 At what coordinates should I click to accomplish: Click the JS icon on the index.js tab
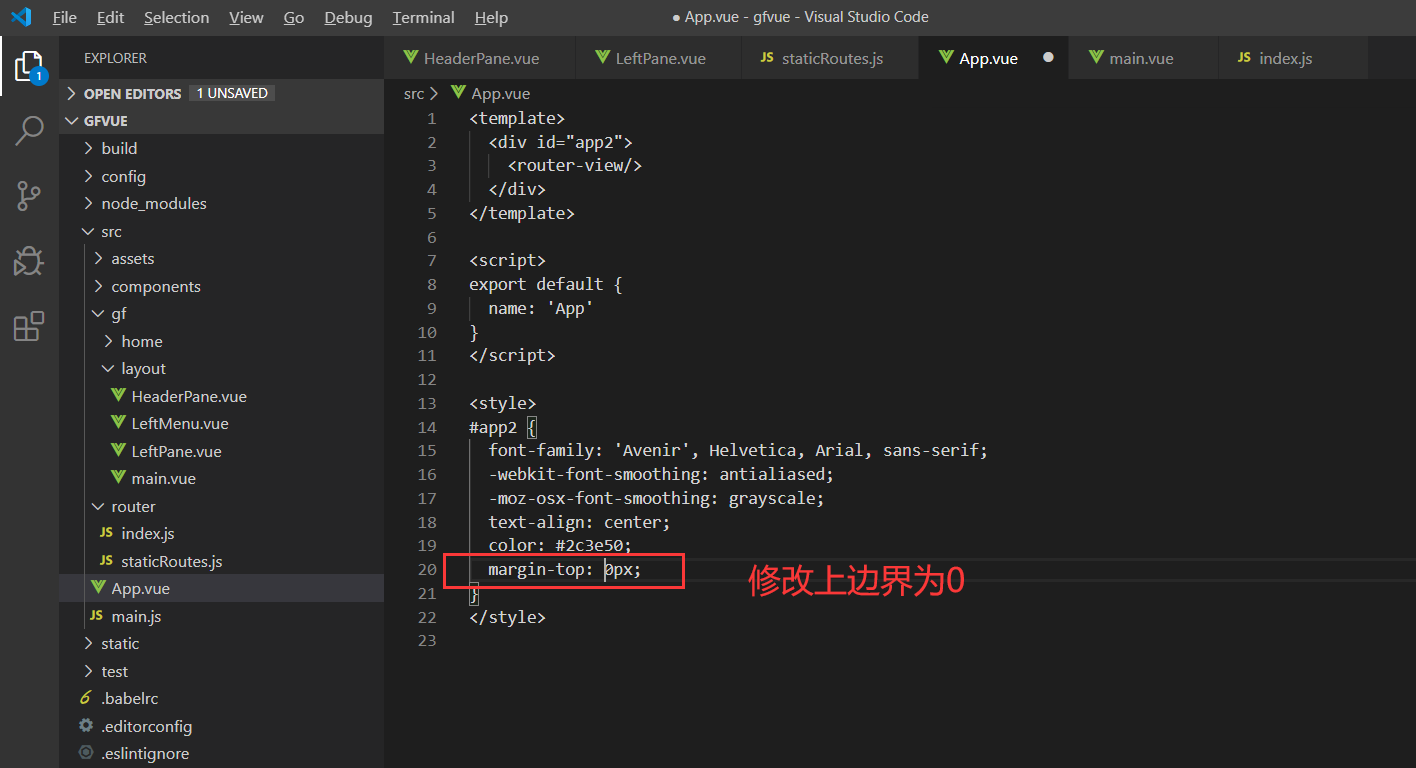coord(1245,58)
